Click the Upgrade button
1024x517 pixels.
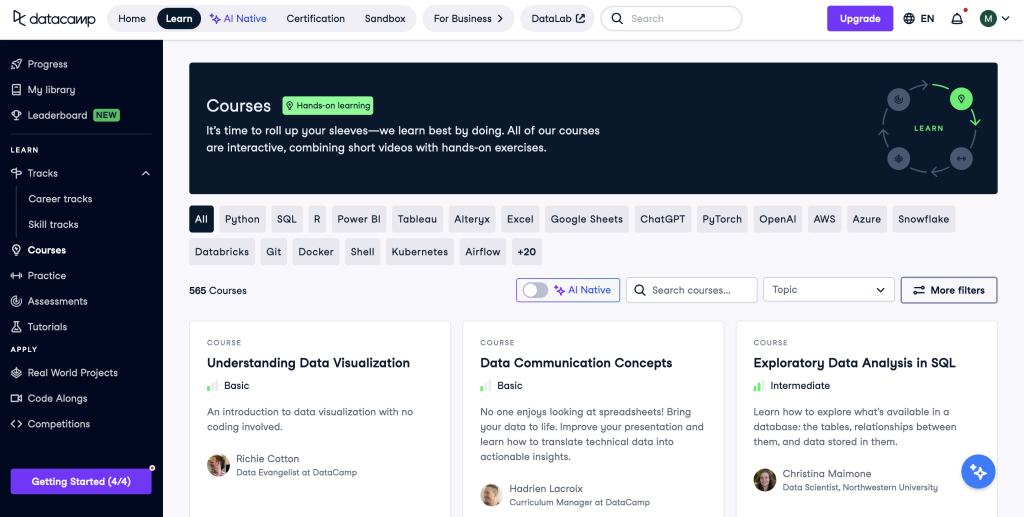coord(860,18)
